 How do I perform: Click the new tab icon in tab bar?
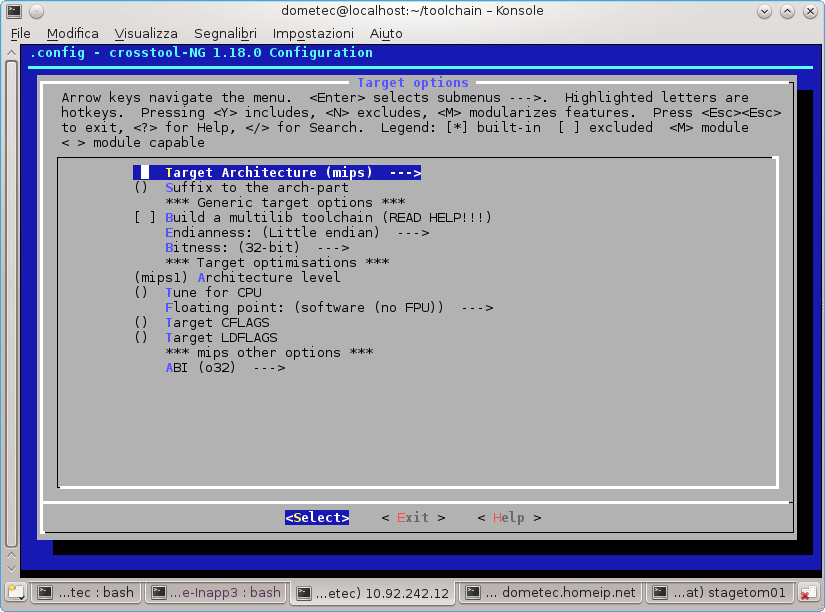[x=15, y=592]
